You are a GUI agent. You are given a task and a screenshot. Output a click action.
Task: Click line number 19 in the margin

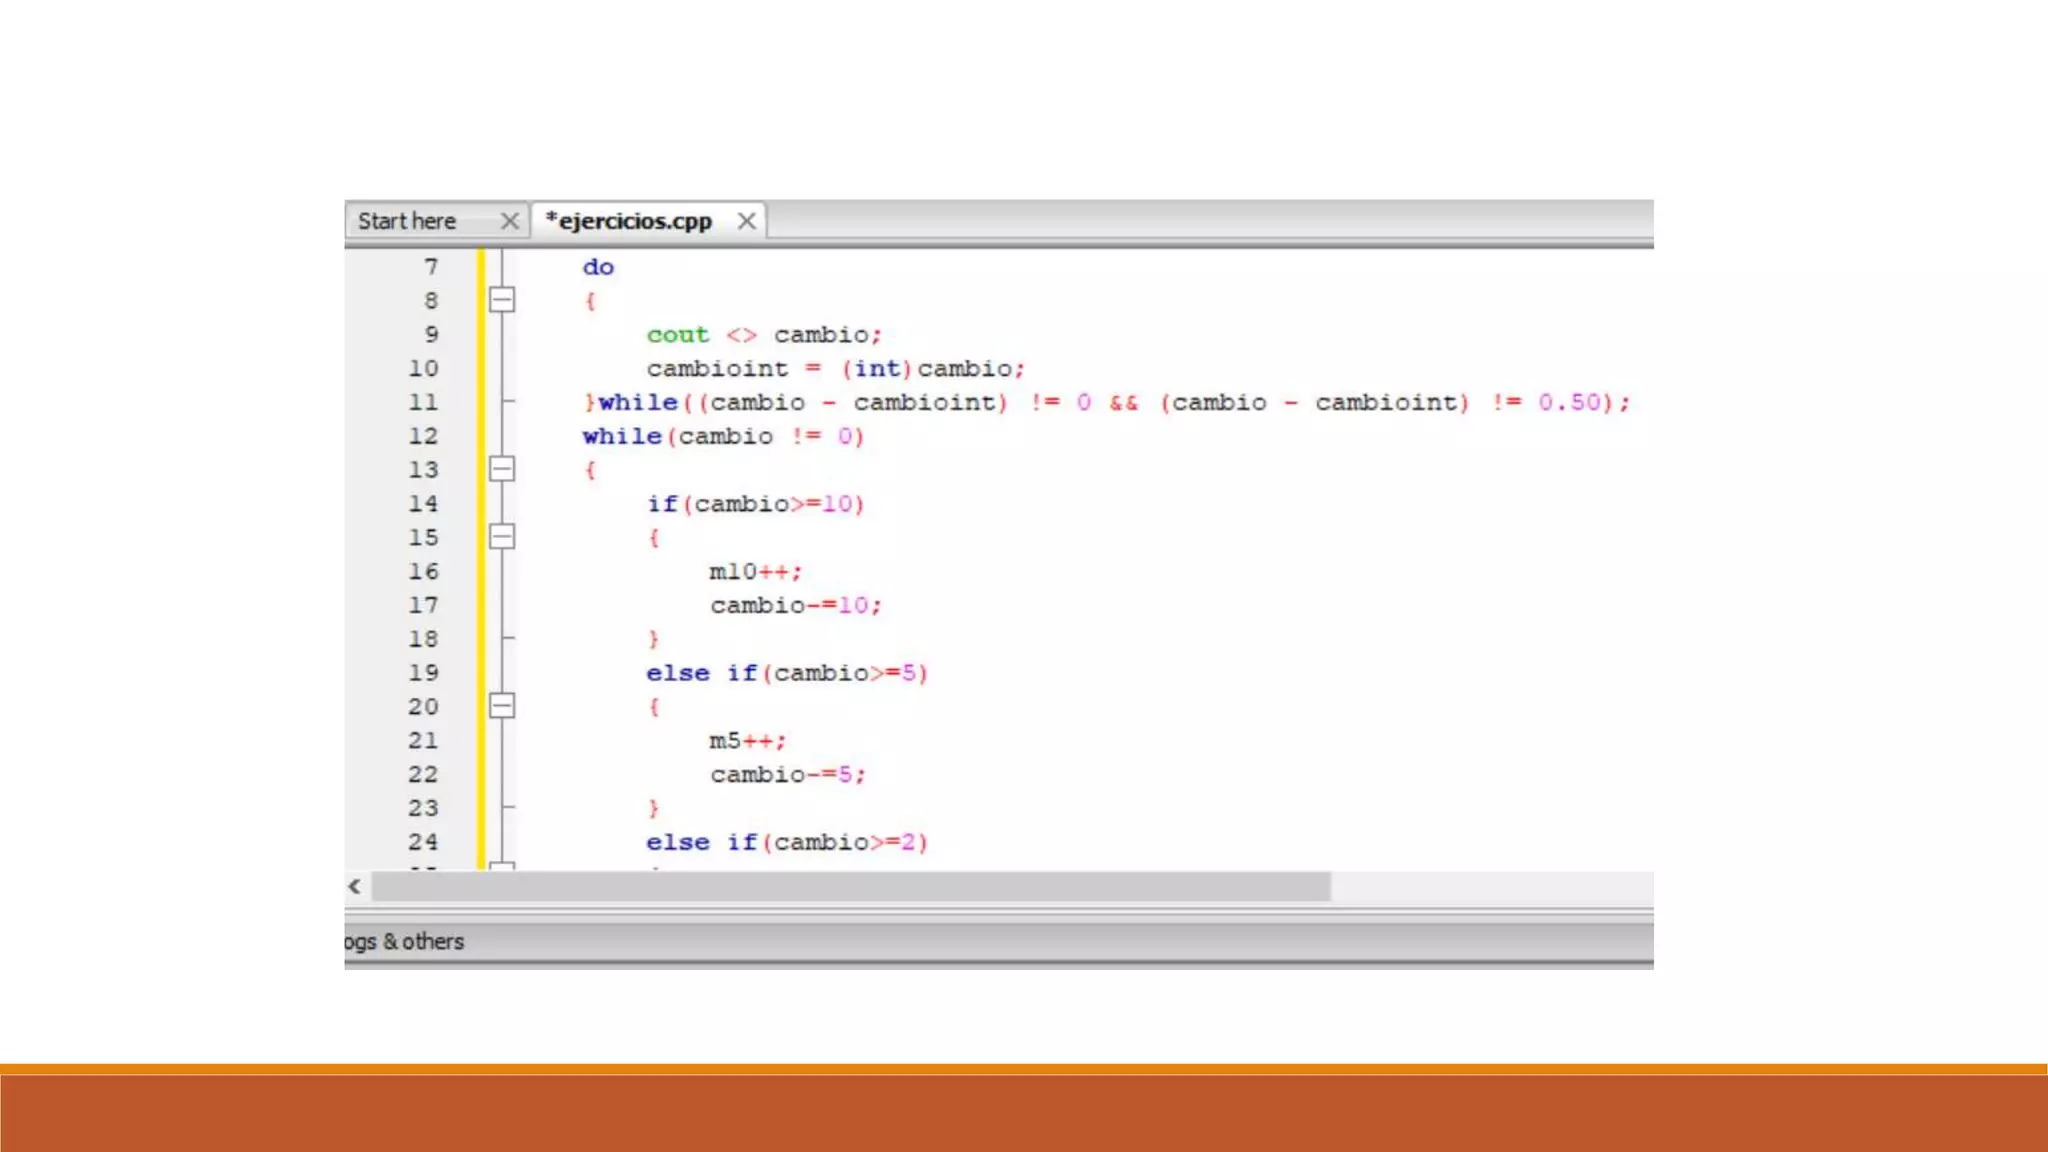(423, 673)
